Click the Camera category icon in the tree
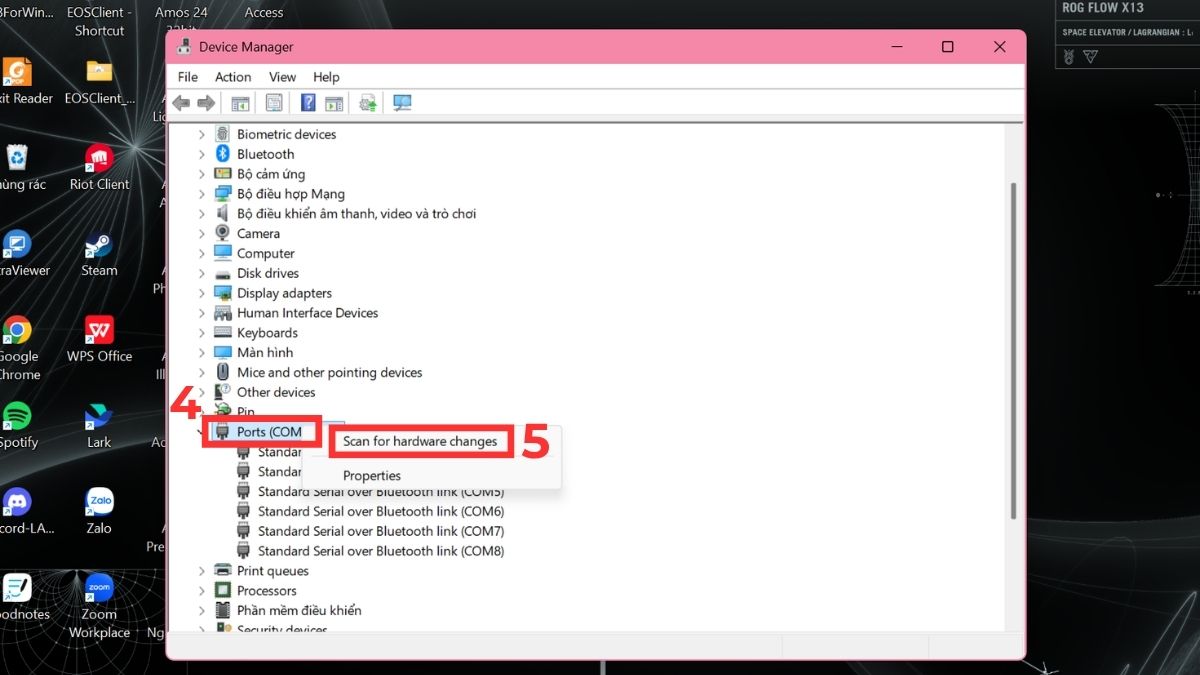Image resolution: width=1200 pixels, height=675 pixels. pos(223,233)
